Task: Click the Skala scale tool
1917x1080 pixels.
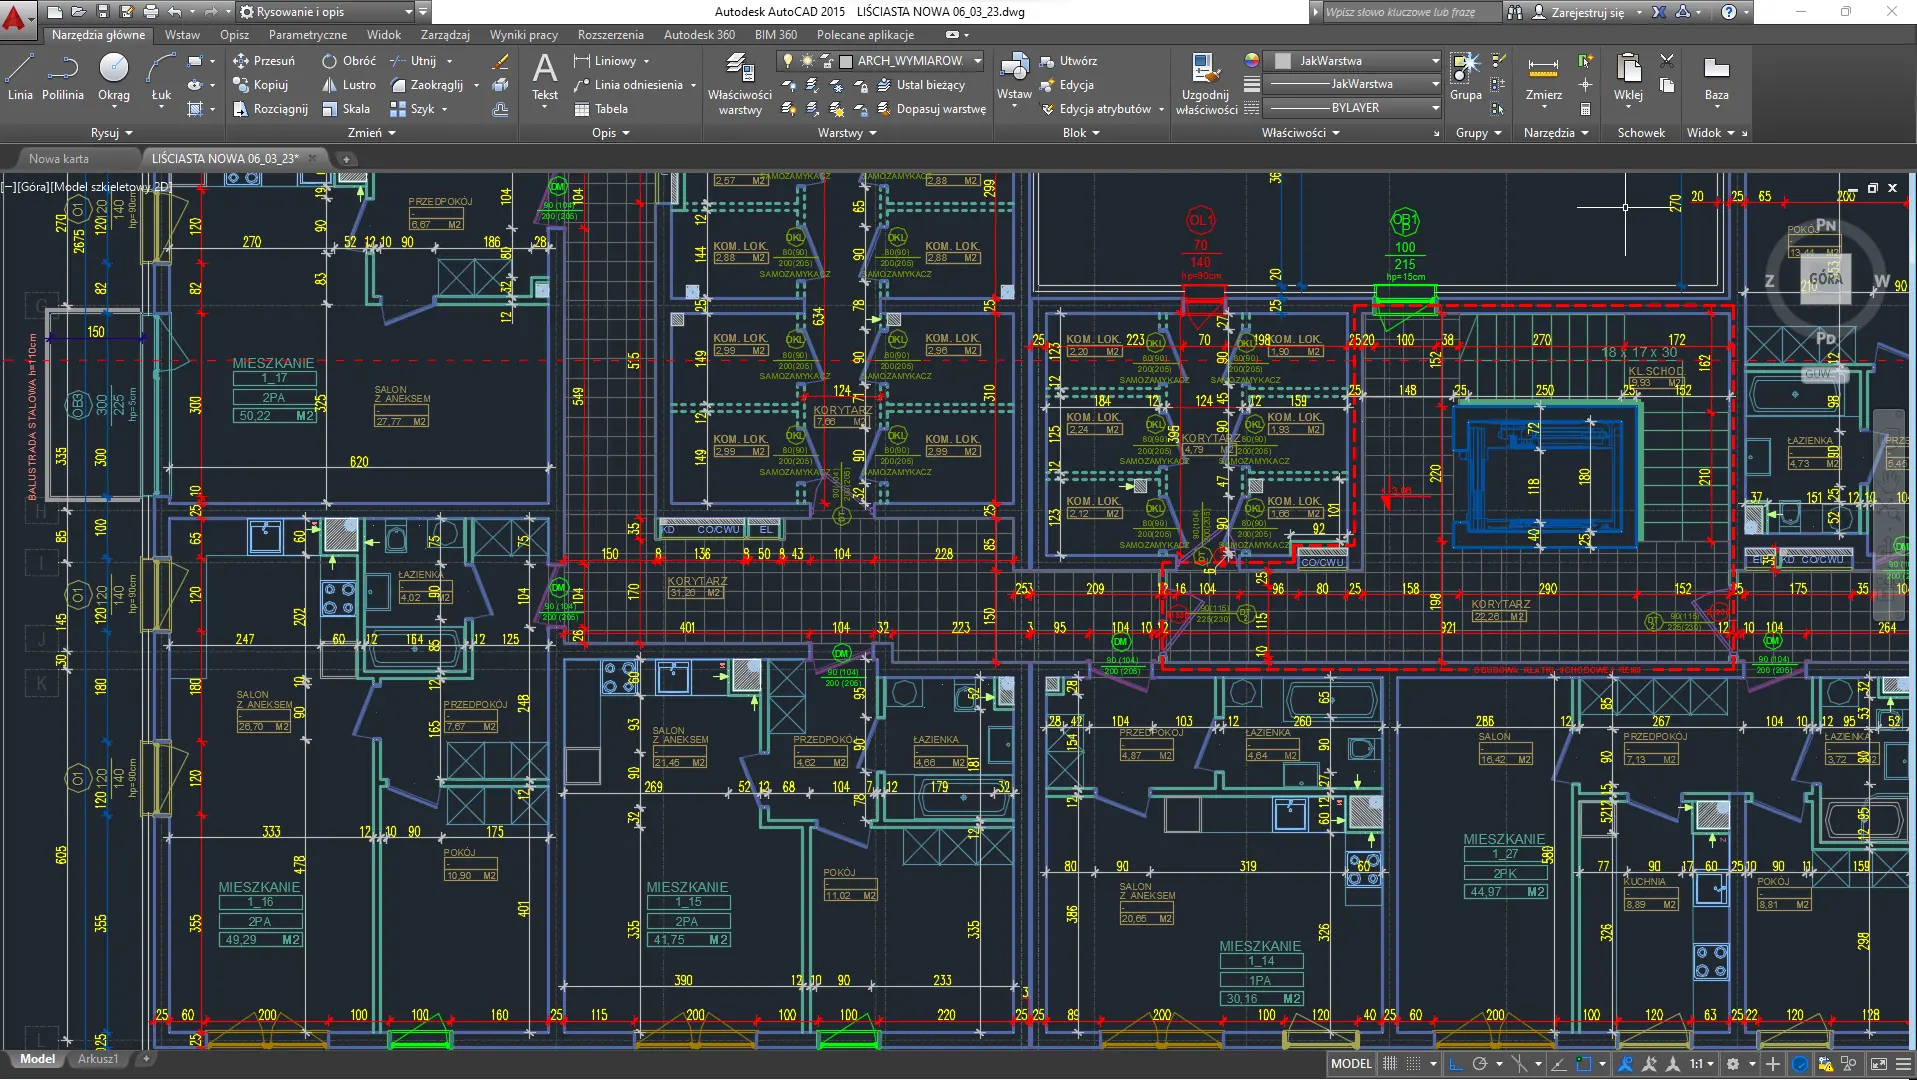Action: pos(346,109)
